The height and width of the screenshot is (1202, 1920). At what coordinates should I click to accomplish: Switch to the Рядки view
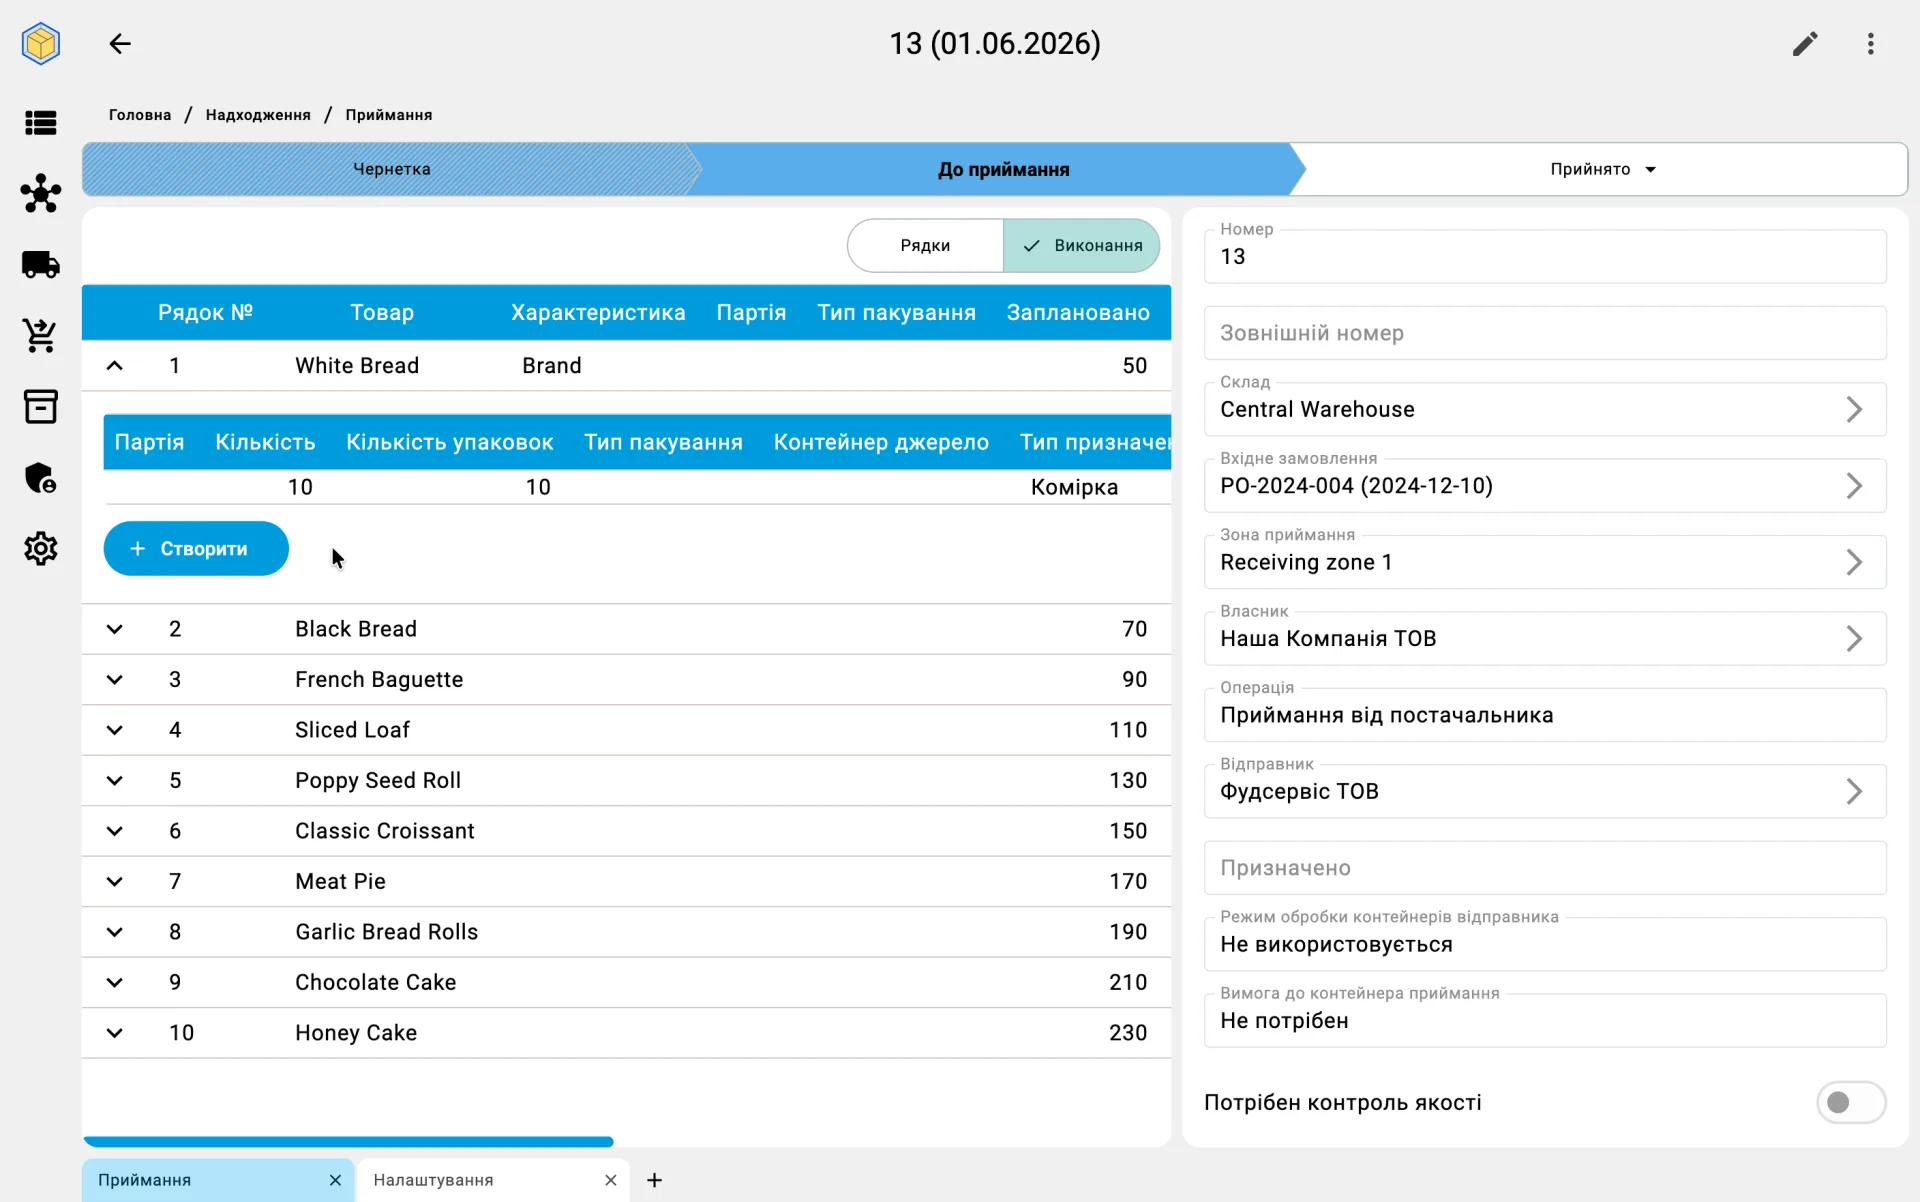click(925, 246)
